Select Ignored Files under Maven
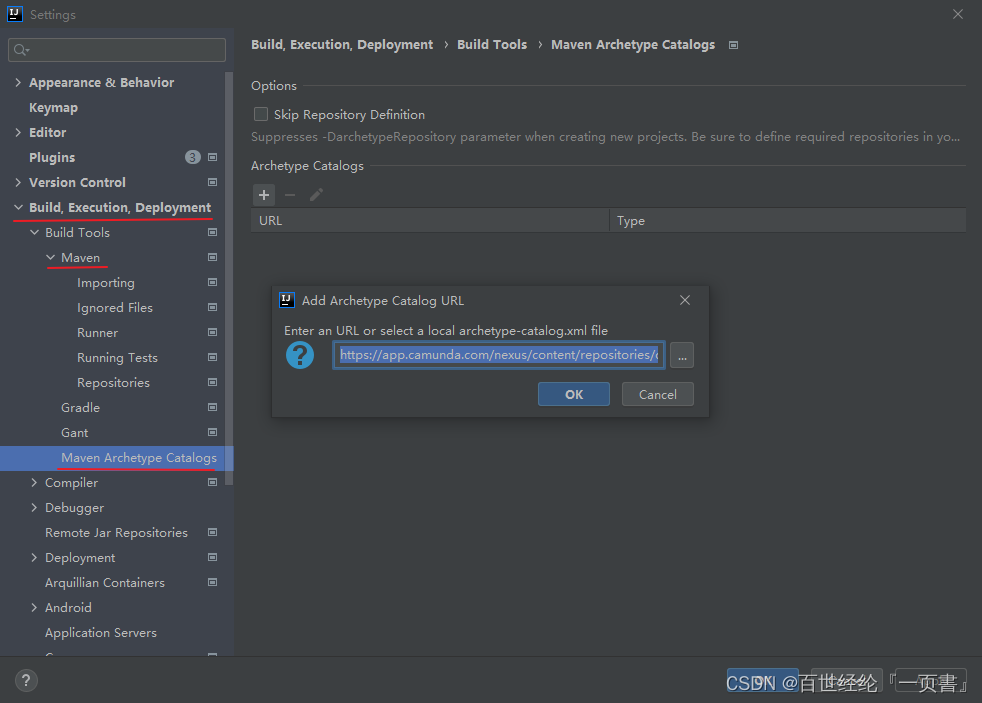Viewport: 982px width, 703px height. tap(115, 308)
